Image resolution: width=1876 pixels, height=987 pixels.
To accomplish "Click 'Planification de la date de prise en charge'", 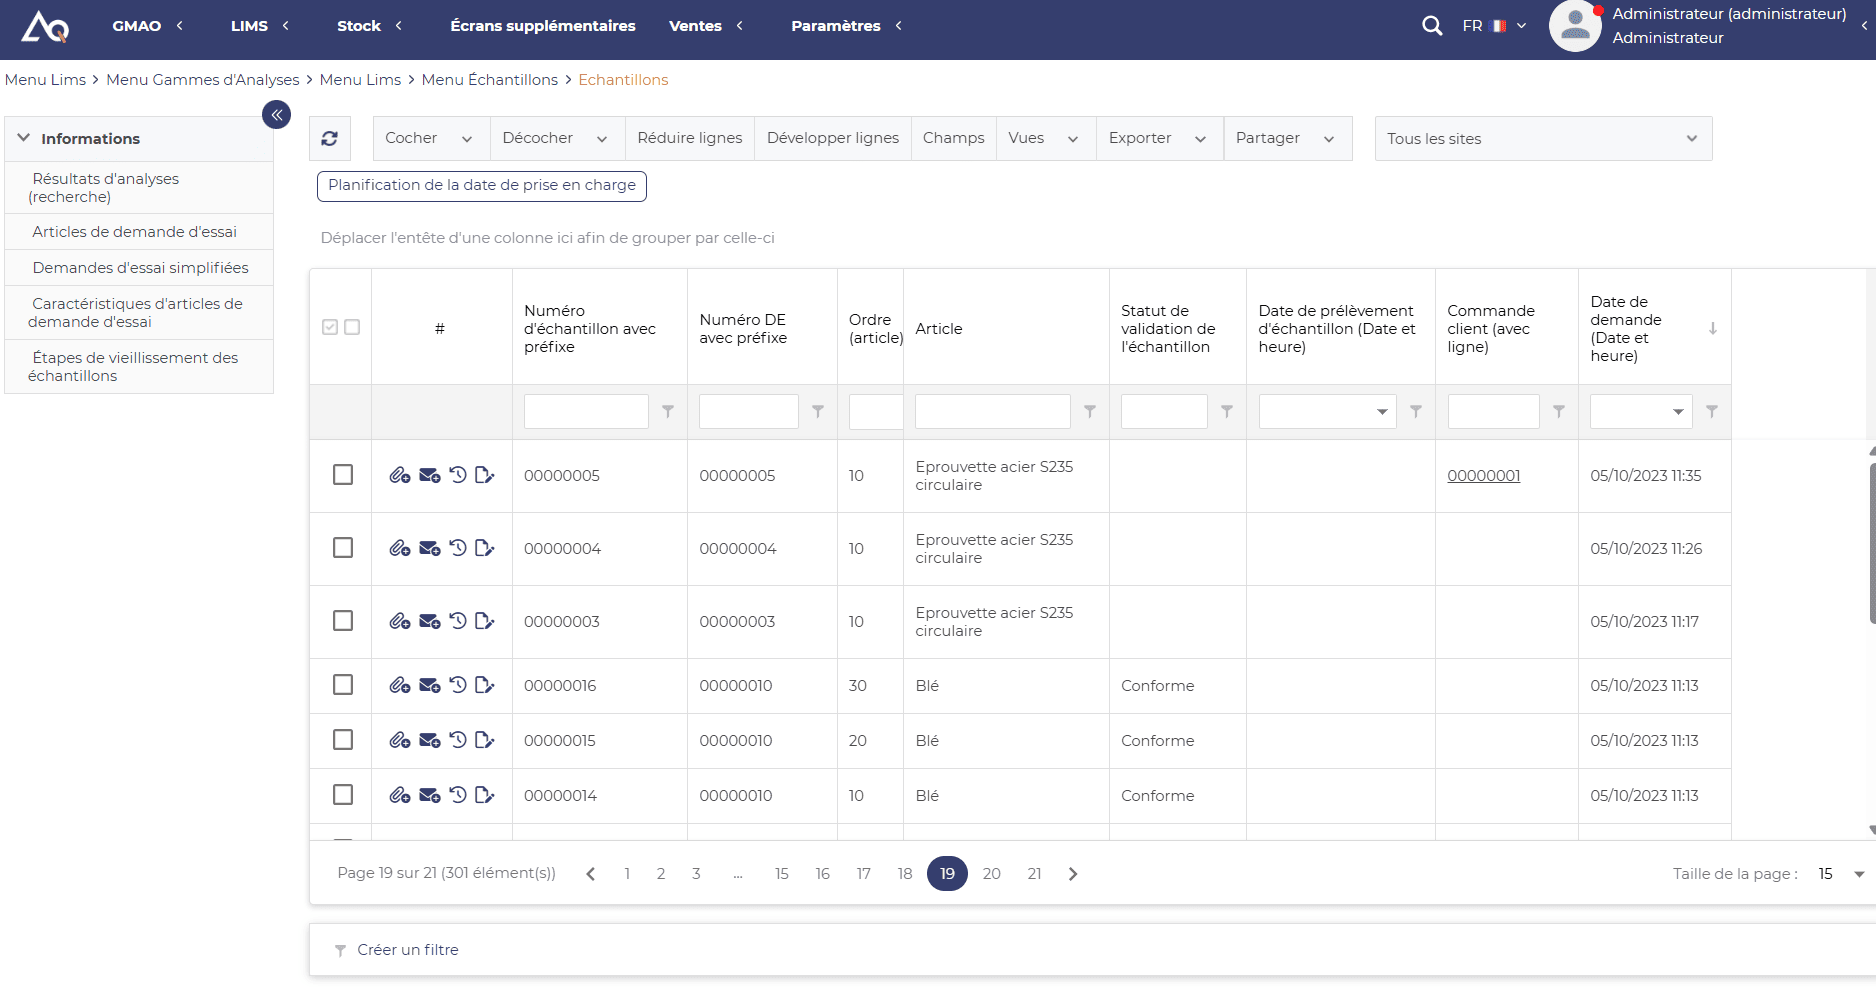I will point(482,186).
